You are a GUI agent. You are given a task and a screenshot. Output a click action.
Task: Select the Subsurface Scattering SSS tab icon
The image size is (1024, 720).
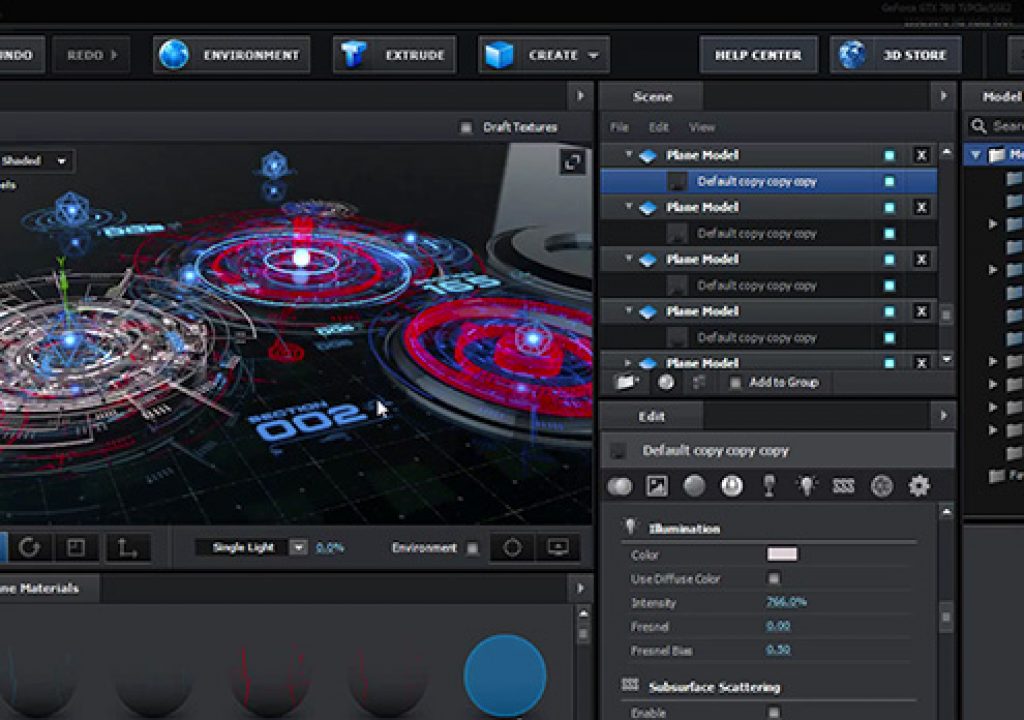[844, 485]
